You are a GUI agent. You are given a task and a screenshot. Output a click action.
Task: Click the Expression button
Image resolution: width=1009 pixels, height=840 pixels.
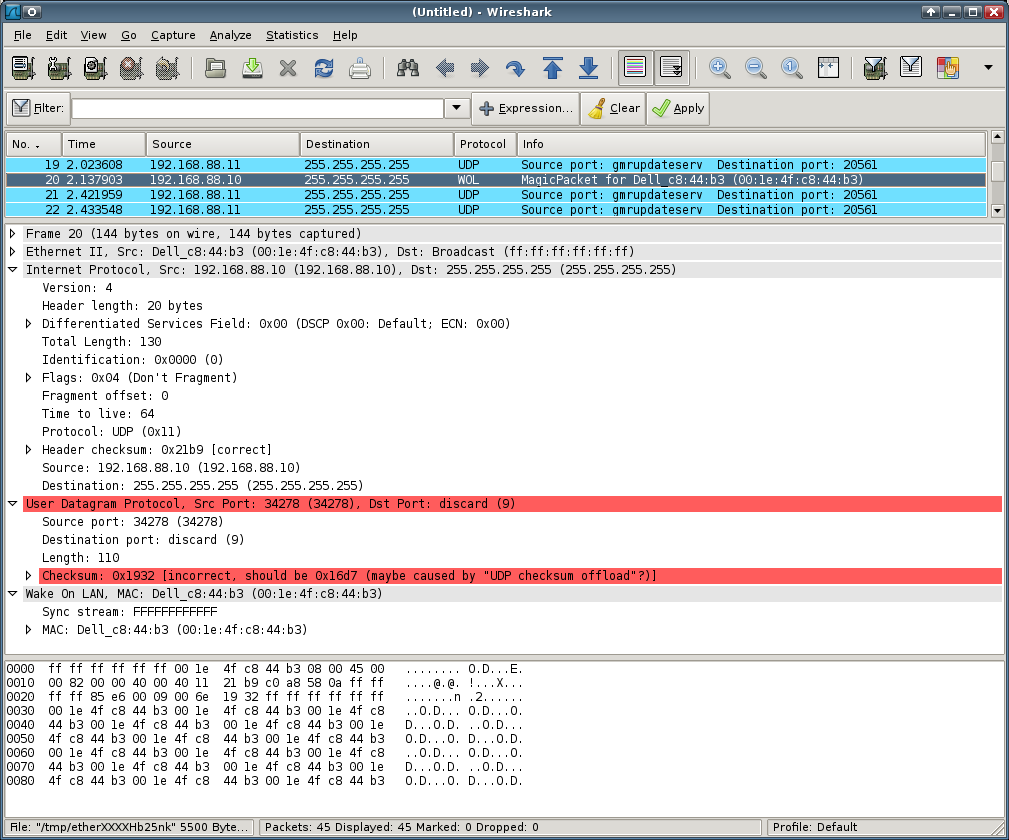525,107
